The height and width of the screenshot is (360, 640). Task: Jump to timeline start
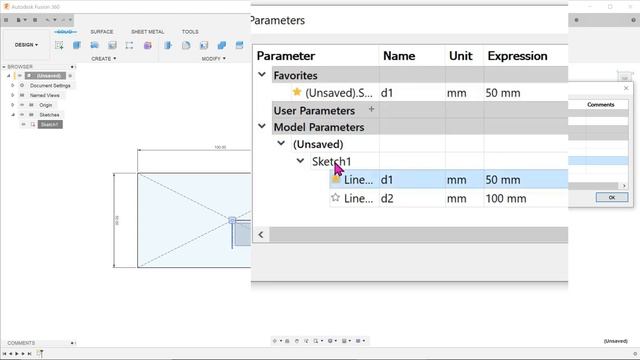click(4, 353)
